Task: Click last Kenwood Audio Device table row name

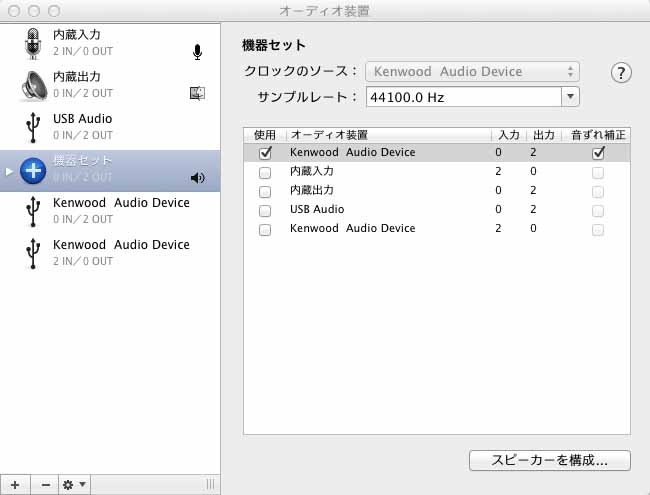Action: [x=352, y=228]
